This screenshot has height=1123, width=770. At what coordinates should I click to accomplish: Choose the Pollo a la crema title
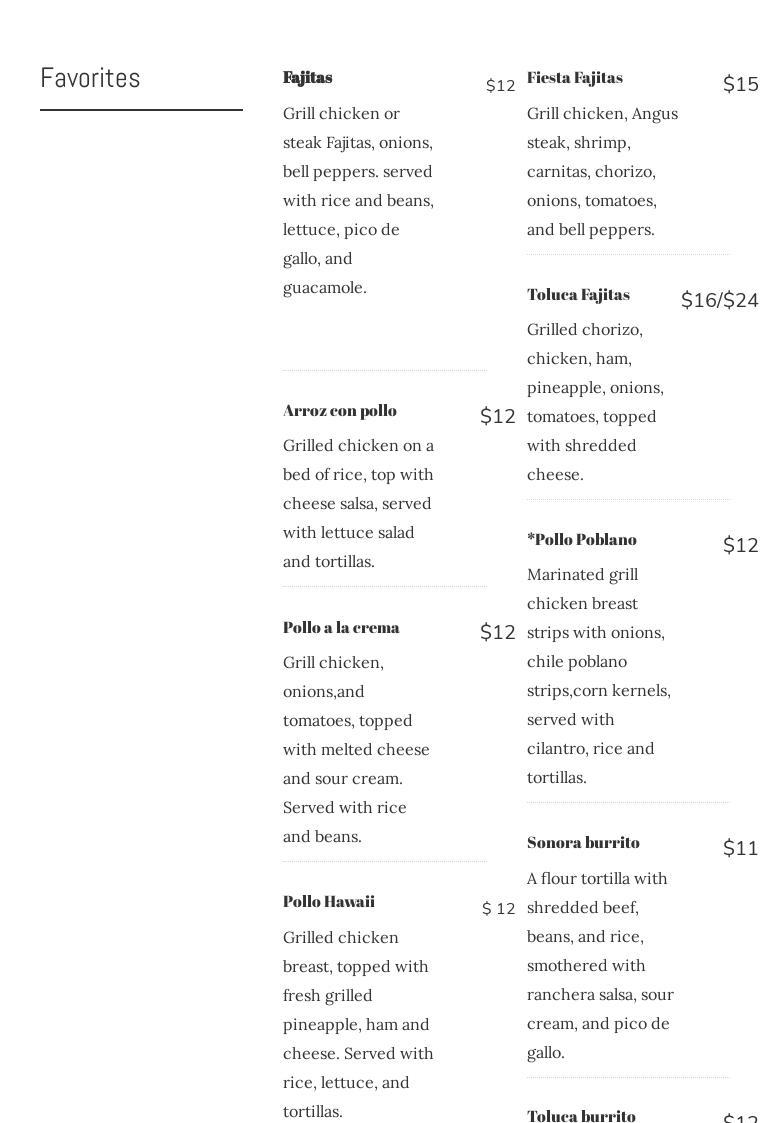(x=341, y=627)
